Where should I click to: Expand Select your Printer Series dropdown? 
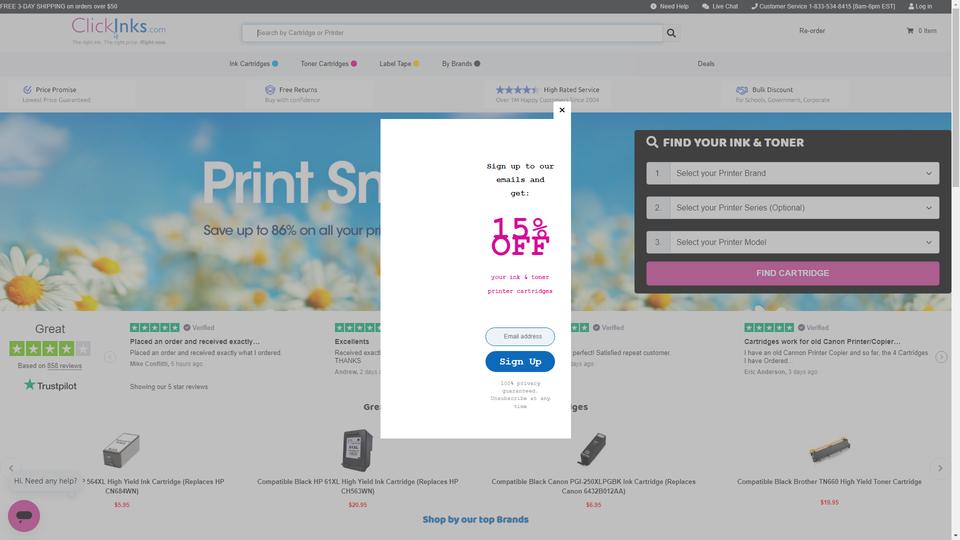tap(792, 208)
